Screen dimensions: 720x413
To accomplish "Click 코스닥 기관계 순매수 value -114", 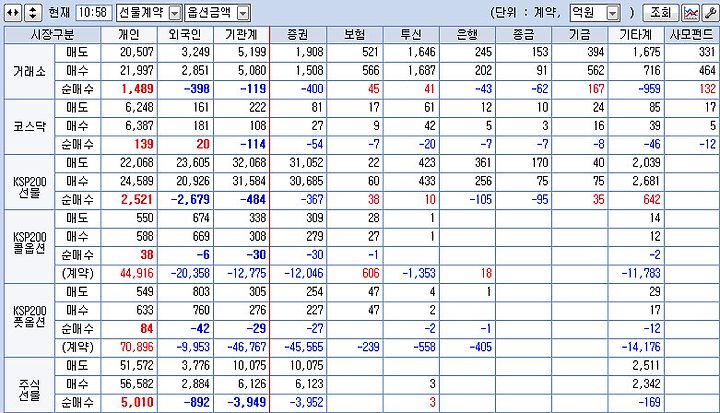I will (x=253, y=144).
